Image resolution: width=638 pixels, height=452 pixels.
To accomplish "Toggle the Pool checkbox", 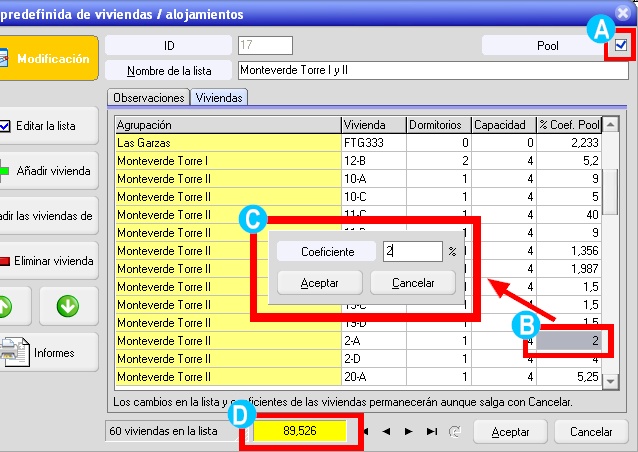I will [621, 45].
